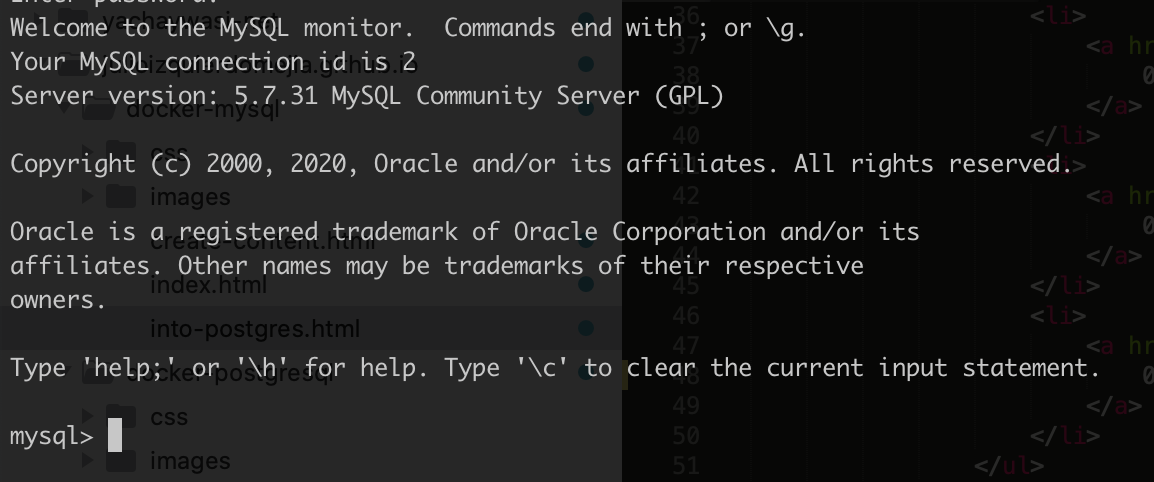This screenshot has height=482, width=1154.
Task: Click the closing ul tag on line 51
Action: click(1008, 465)
